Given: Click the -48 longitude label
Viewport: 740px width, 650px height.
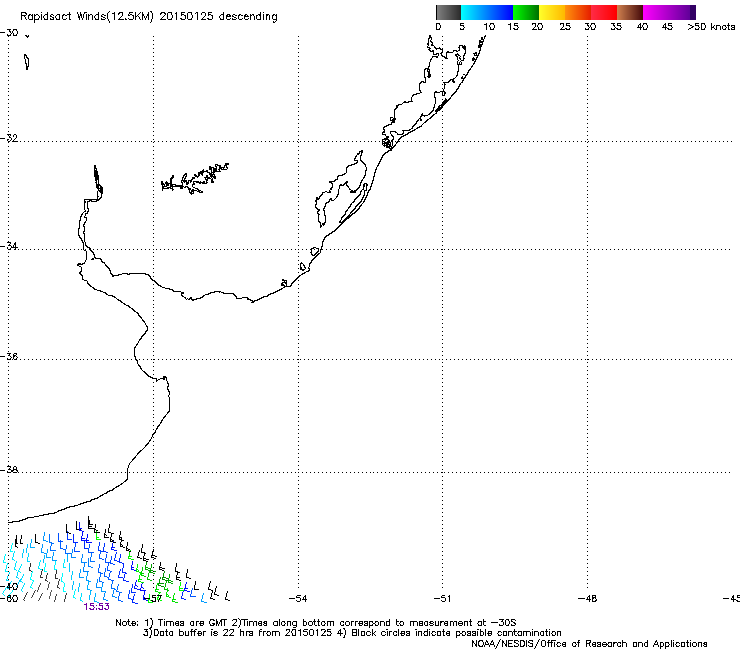Looking at the screenshot, I should [587, 599].
